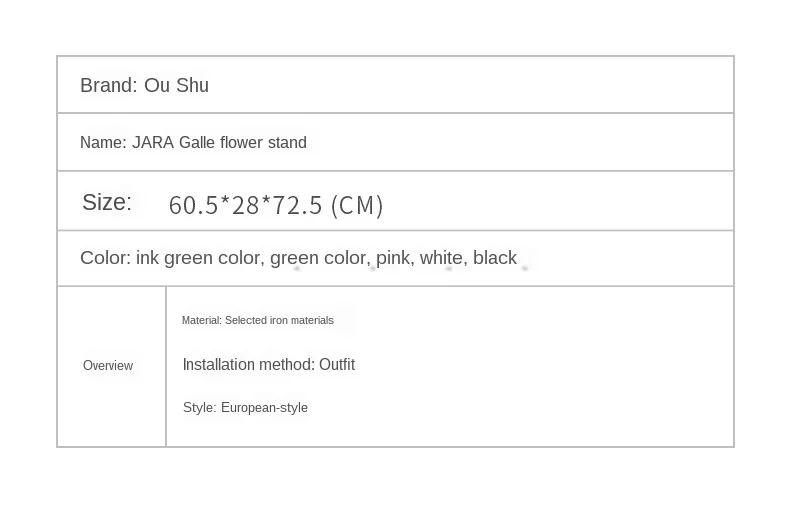Click the Style label
The height and width of the screenshot is (511, 790).
[x=199, y=408]
